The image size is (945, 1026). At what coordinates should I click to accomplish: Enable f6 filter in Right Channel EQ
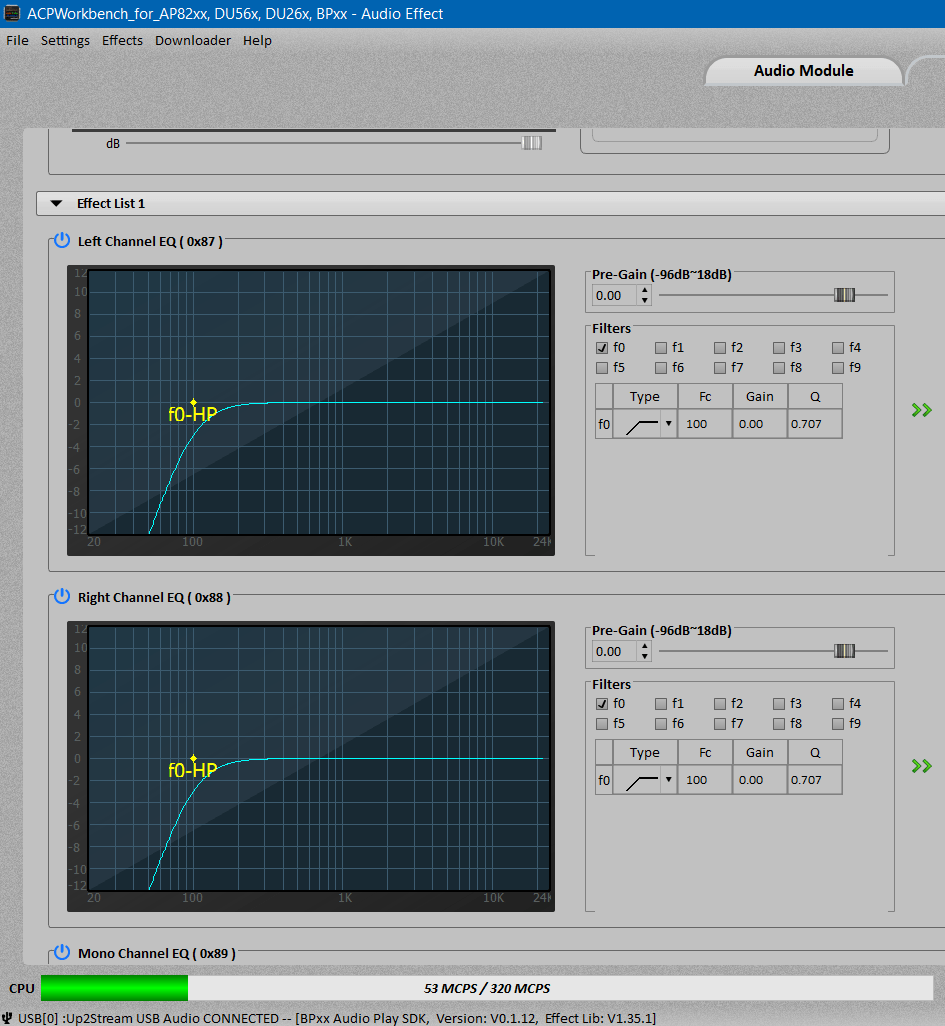661,724
